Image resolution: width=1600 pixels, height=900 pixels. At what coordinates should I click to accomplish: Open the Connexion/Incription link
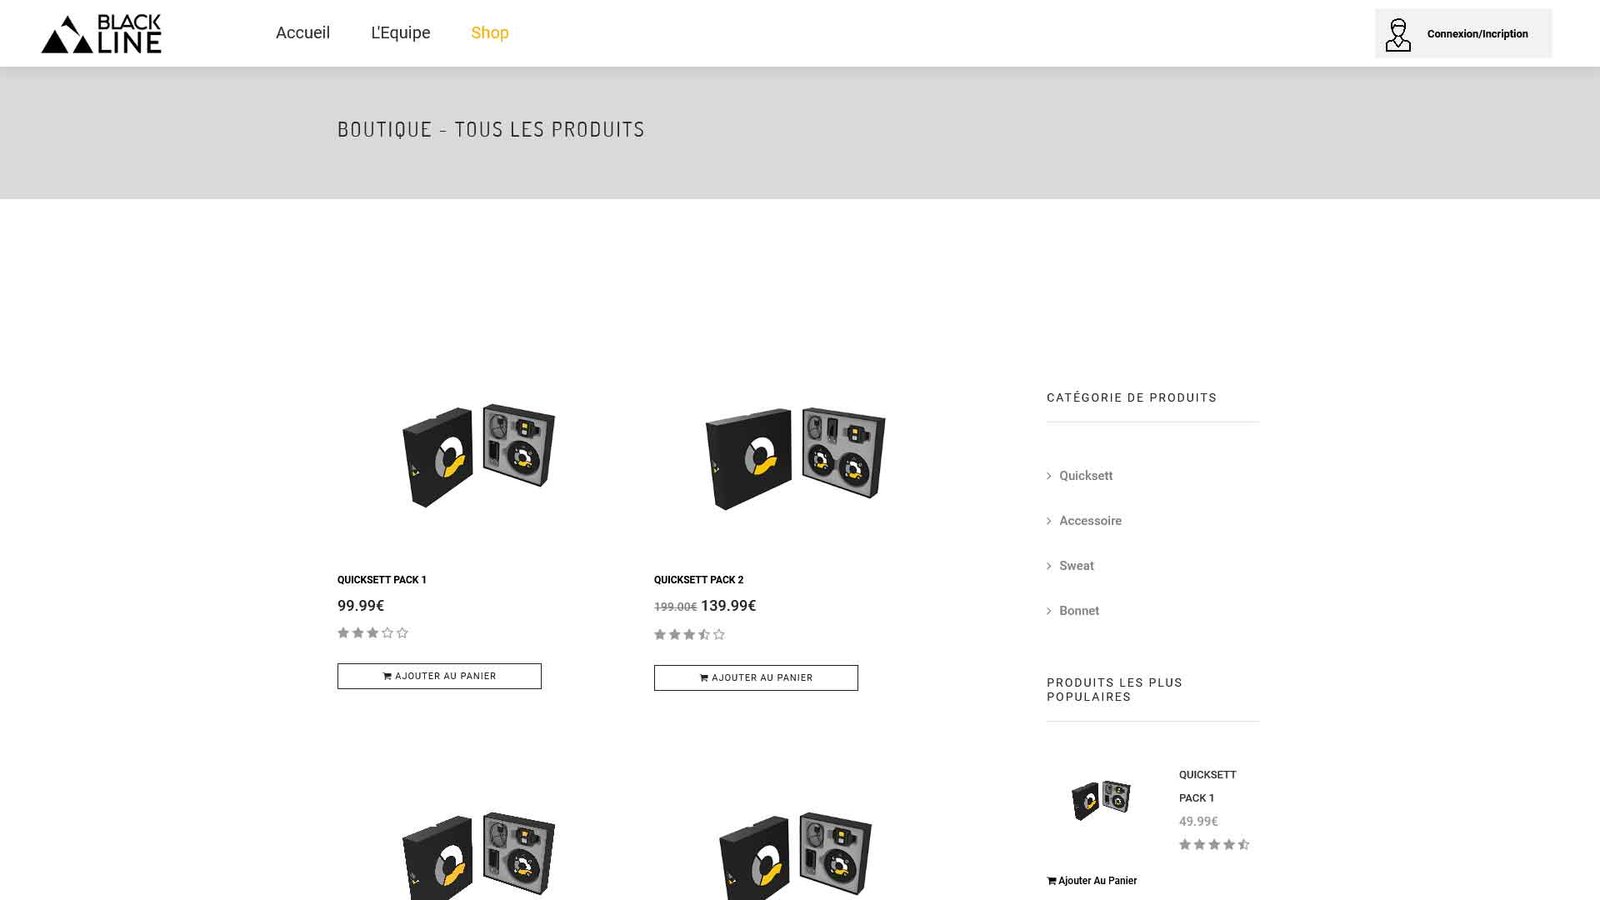(1477, 34)
